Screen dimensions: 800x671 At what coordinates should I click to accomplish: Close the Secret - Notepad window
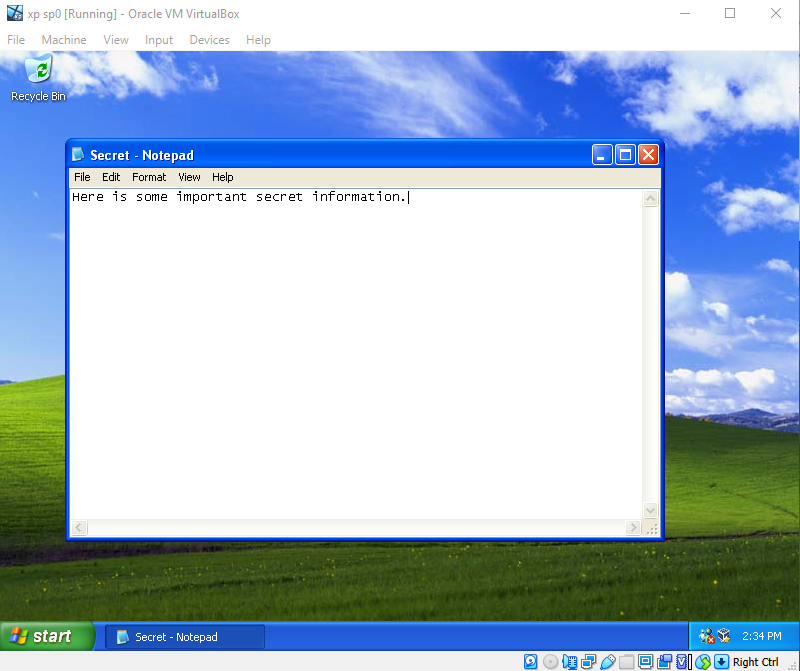[x=648, y=154]
